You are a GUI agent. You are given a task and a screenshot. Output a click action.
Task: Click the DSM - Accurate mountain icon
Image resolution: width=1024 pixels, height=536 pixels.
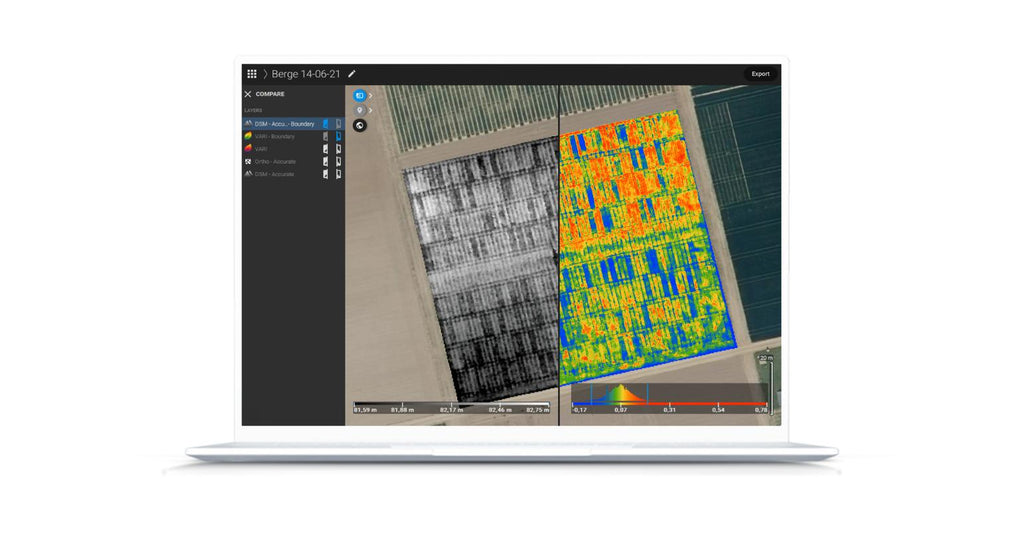(x=248, y=174)
